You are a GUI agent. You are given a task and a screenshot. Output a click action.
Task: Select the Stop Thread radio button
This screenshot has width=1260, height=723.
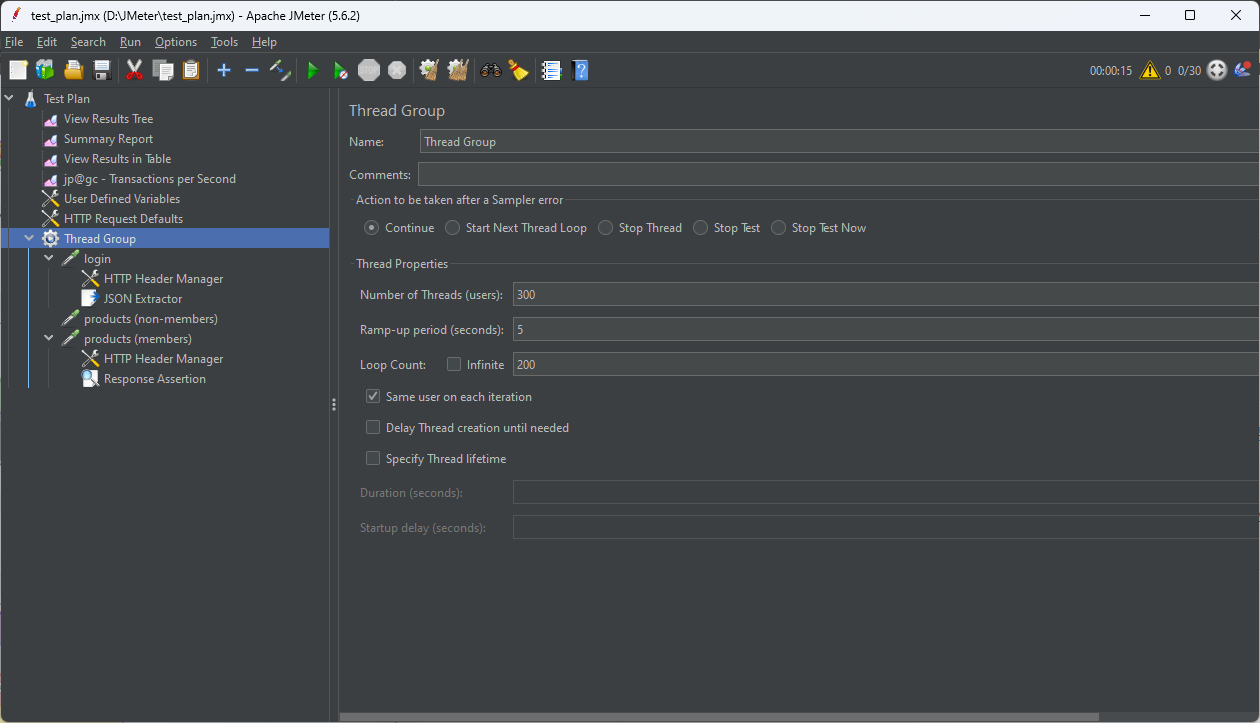tap(605, 228)
